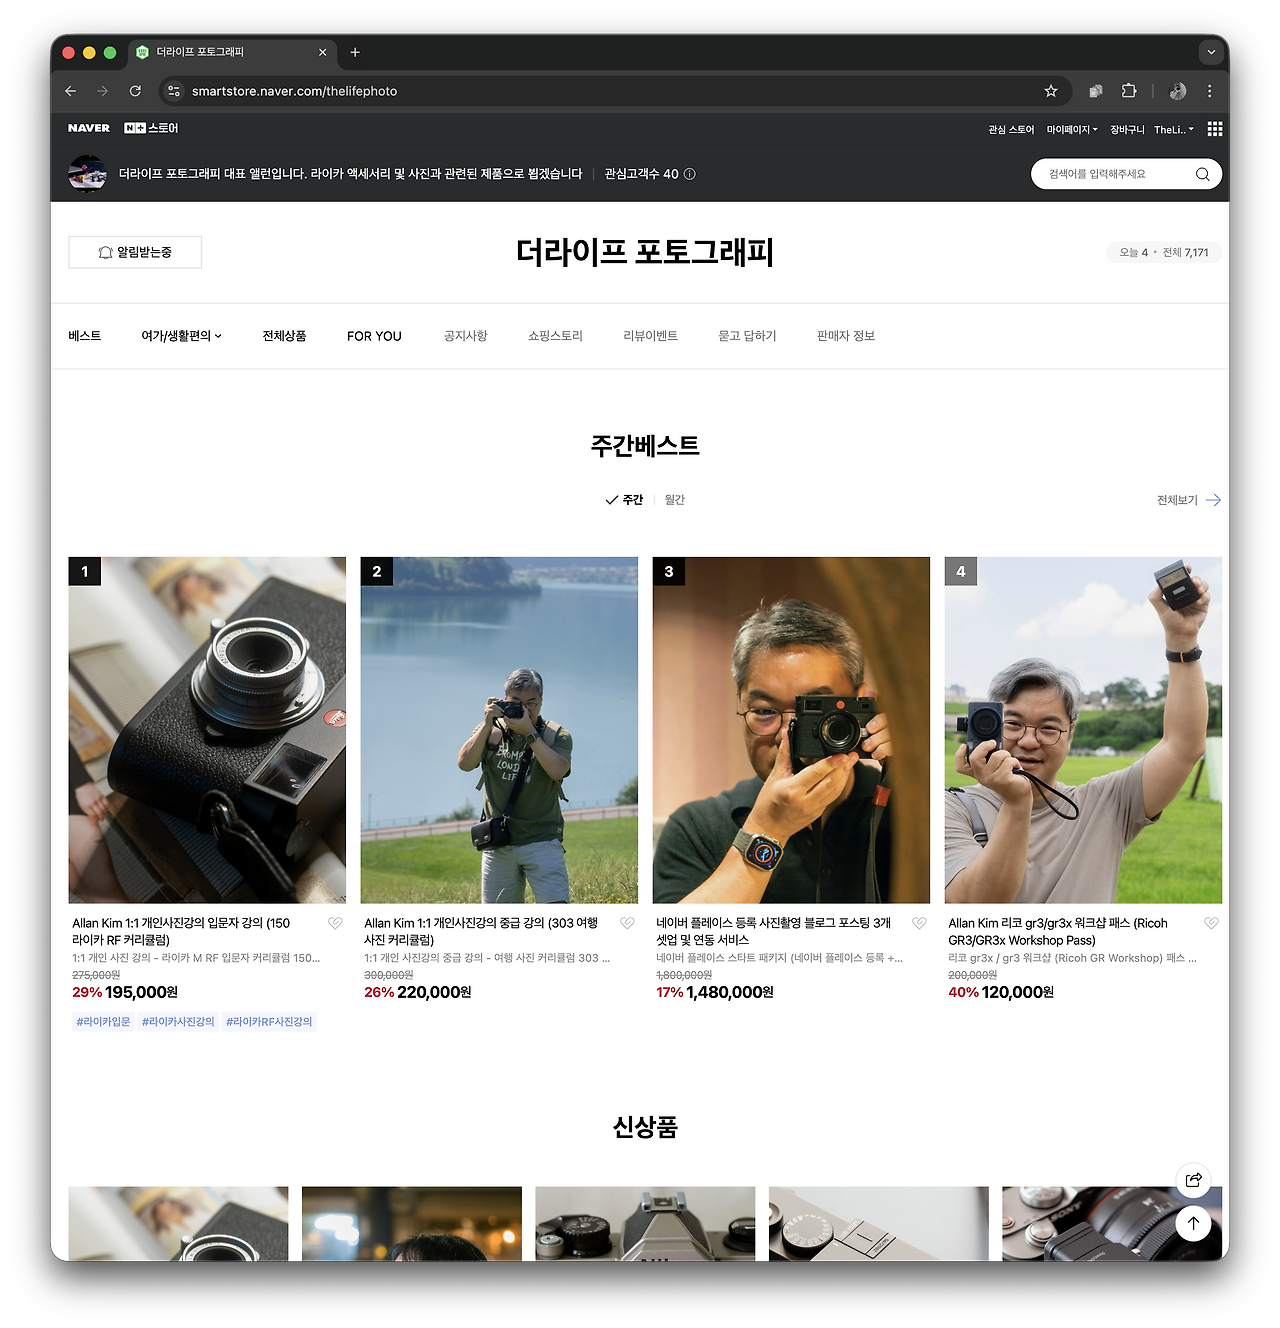Click the browser forward arrow

coord(103,91)
